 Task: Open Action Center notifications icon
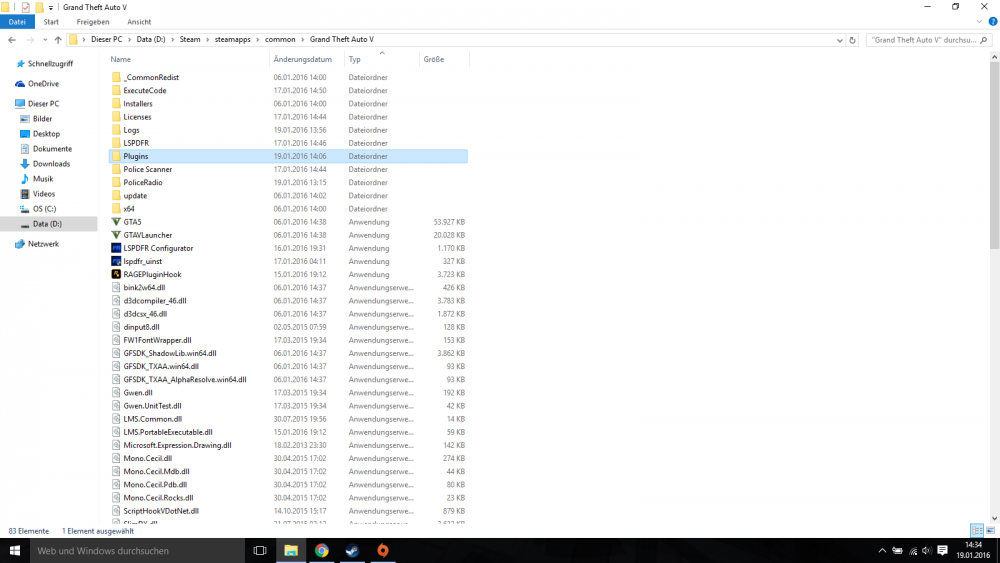(x=942, y=550)
